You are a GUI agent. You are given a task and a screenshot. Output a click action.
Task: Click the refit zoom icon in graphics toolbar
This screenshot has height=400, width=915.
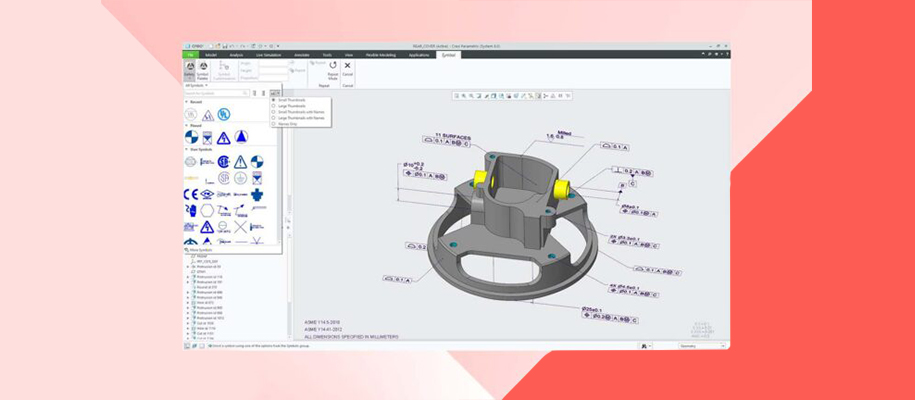pos(457,96)
